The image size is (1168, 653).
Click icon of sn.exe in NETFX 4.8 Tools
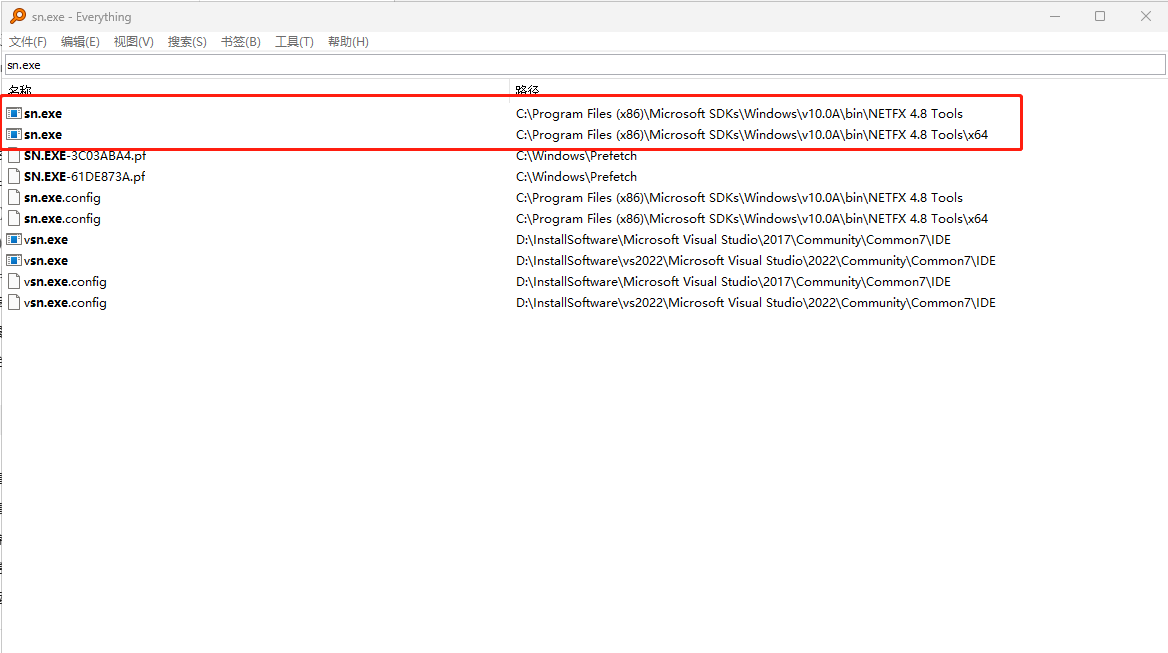pos(13,113)
